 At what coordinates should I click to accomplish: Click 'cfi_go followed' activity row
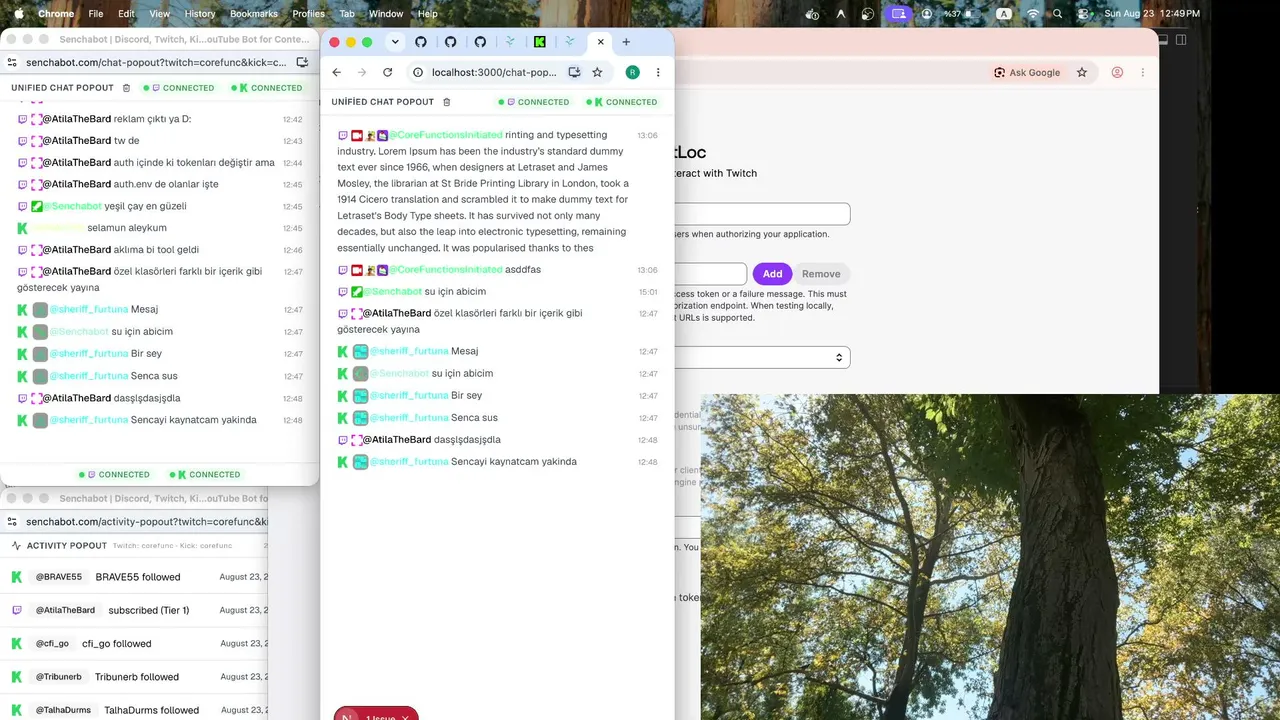(x=134, y=644)
